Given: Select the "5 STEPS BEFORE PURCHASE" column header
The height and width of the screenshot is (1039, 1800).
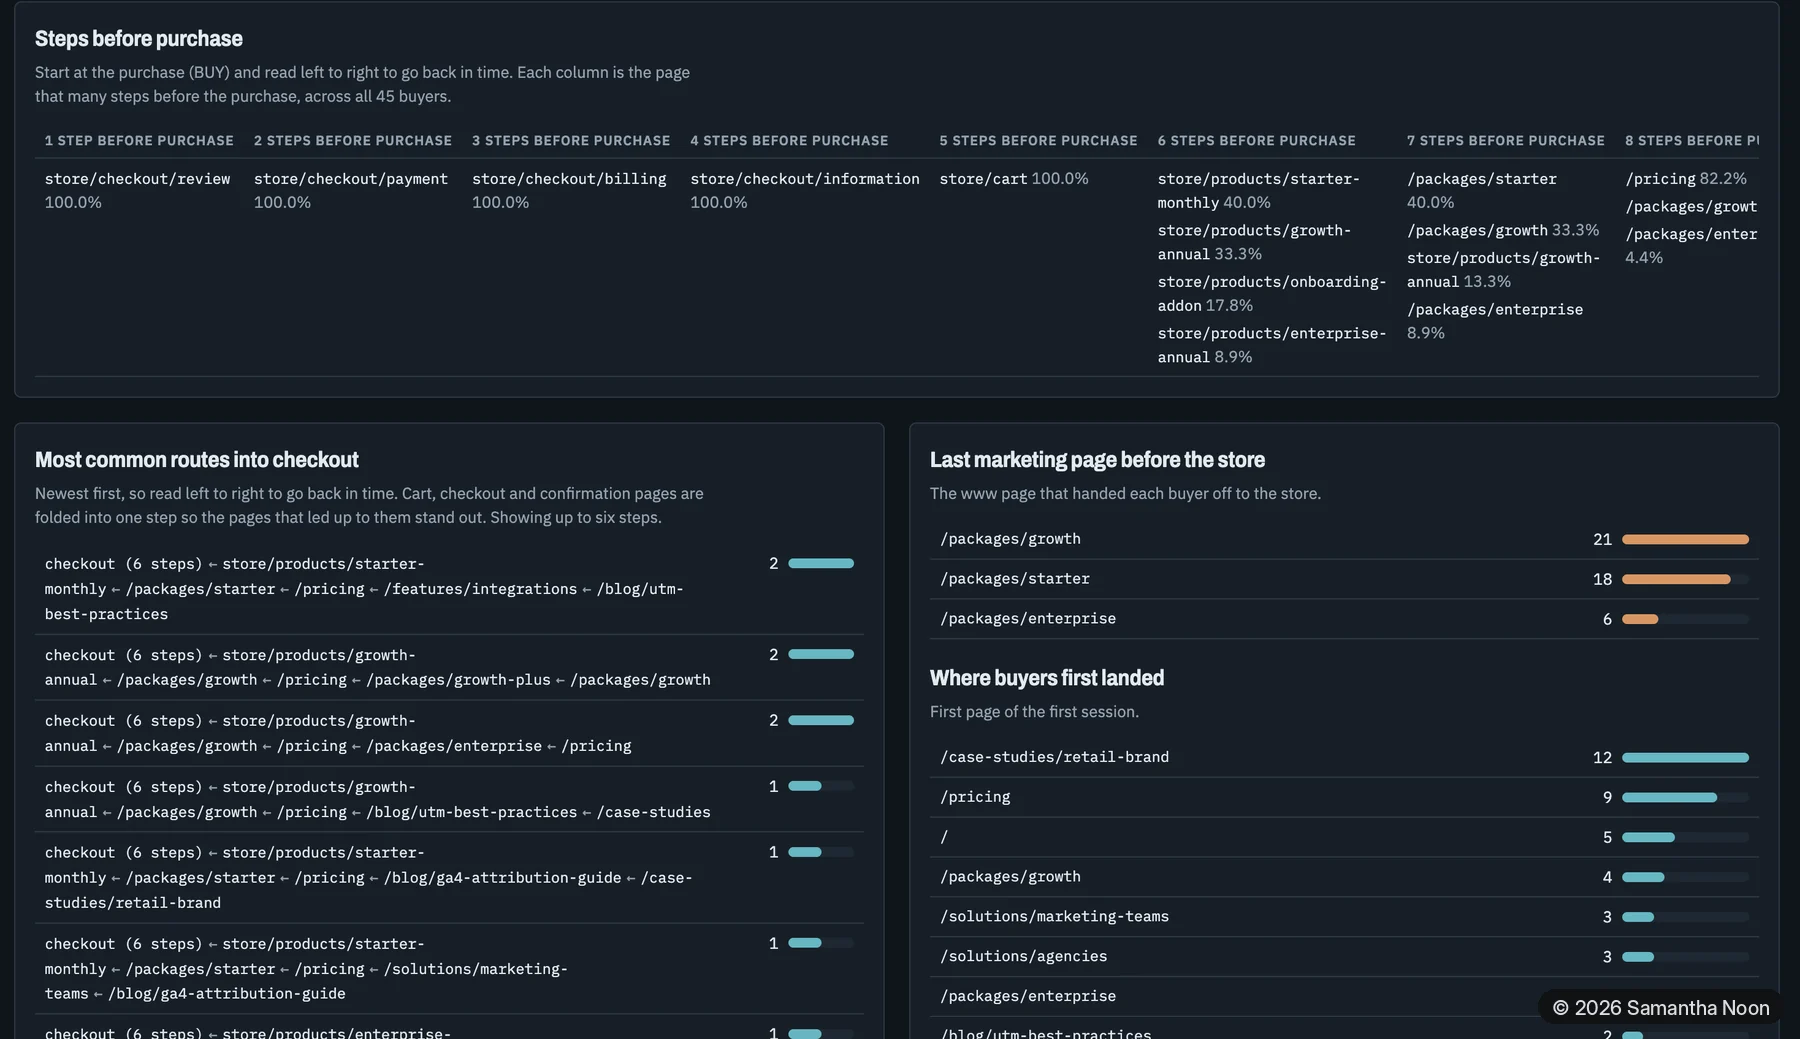Looking at the screenshot, I should [1038, 141].
